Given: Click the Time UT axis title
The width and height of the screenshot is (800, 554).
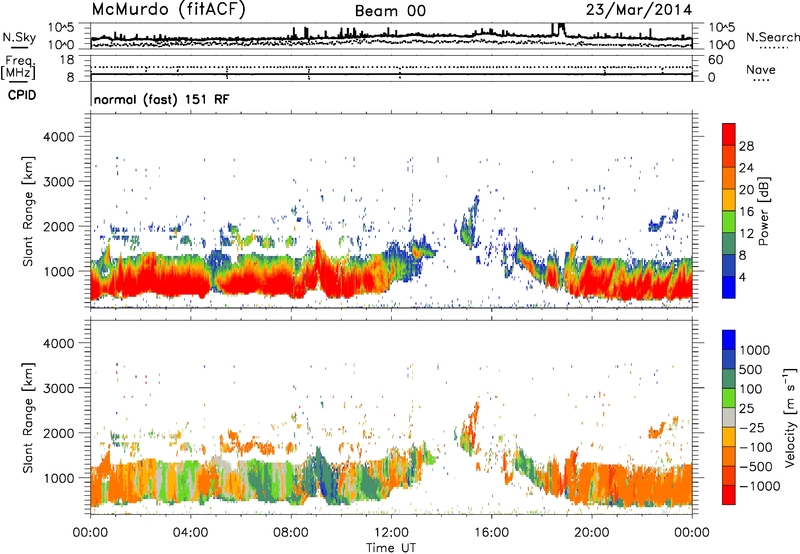Looking at the screenshot, I should 391,548.
